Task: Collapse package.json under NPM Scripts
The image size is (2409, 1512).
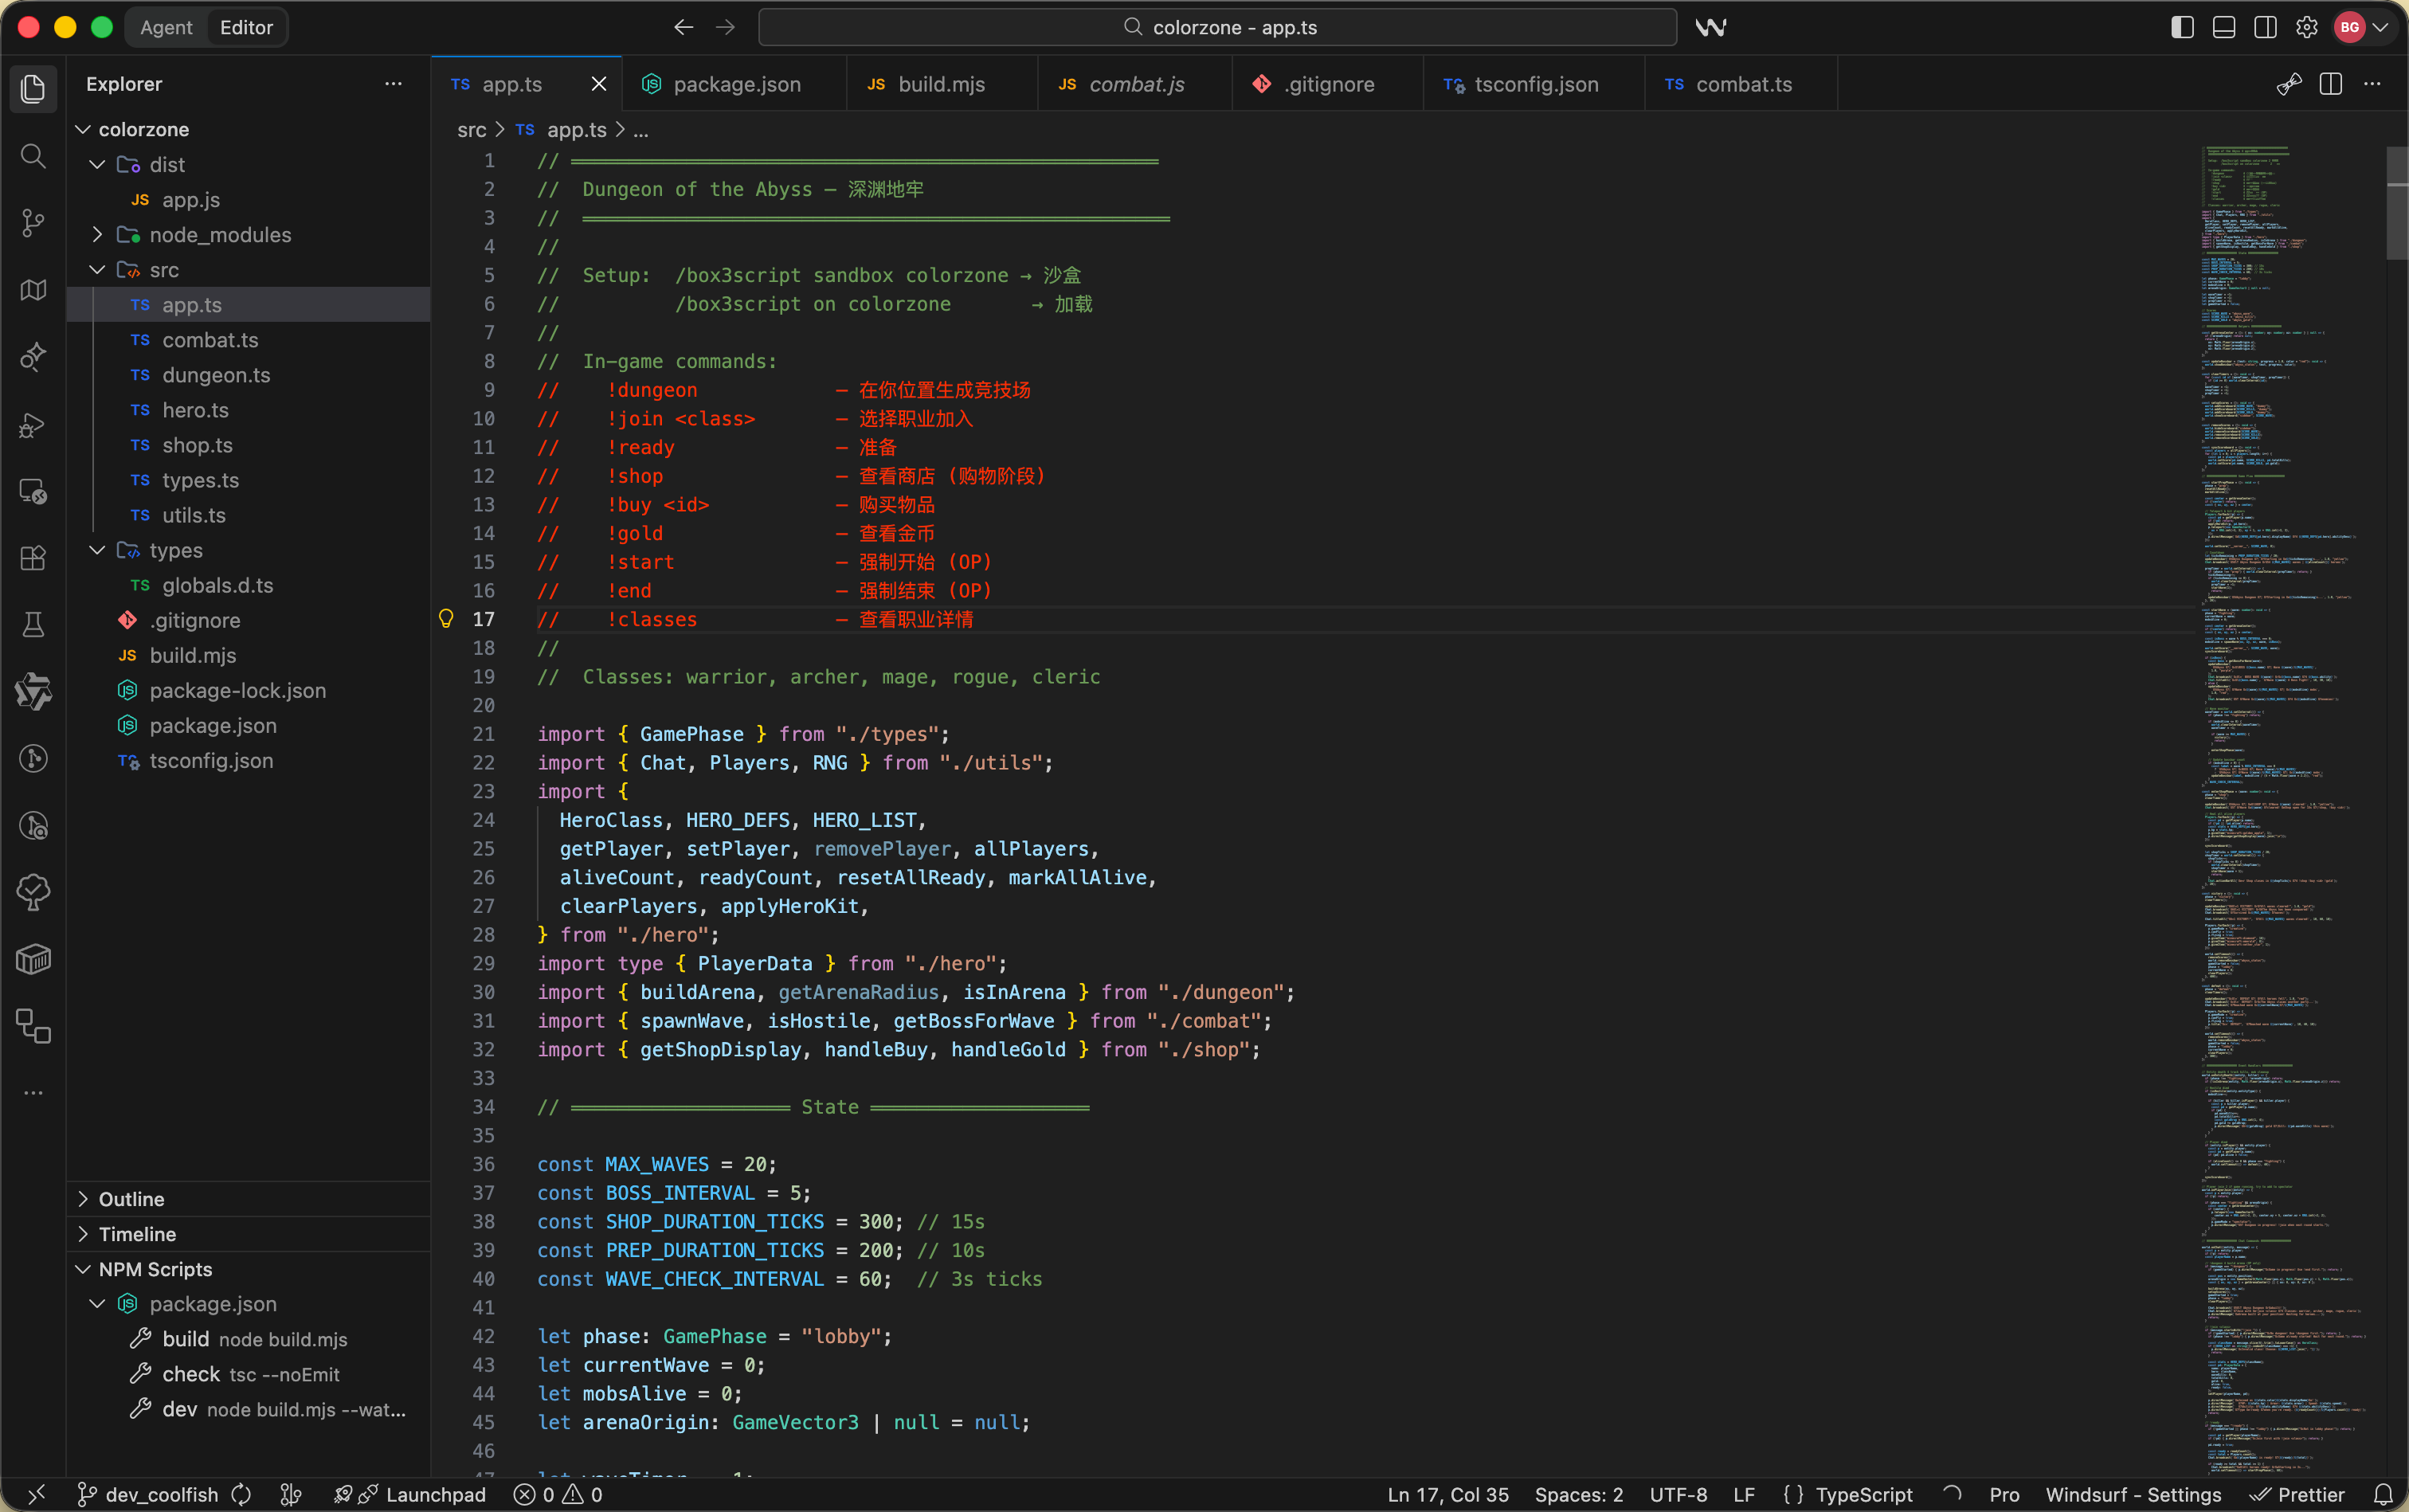Action: tap(97, 1304)
